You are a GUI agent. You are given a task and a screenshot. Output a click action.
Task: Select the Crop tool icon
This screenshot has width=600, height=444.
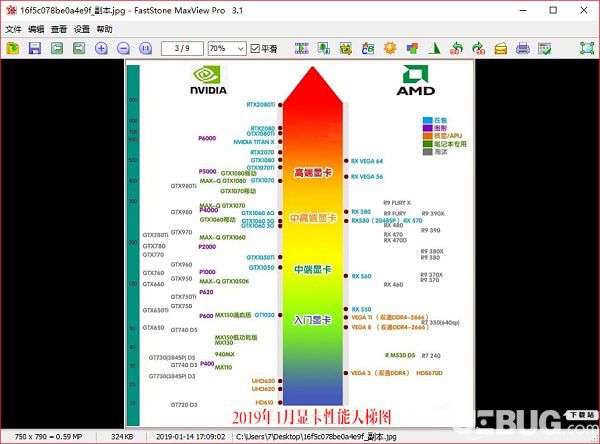pos(346,48)
